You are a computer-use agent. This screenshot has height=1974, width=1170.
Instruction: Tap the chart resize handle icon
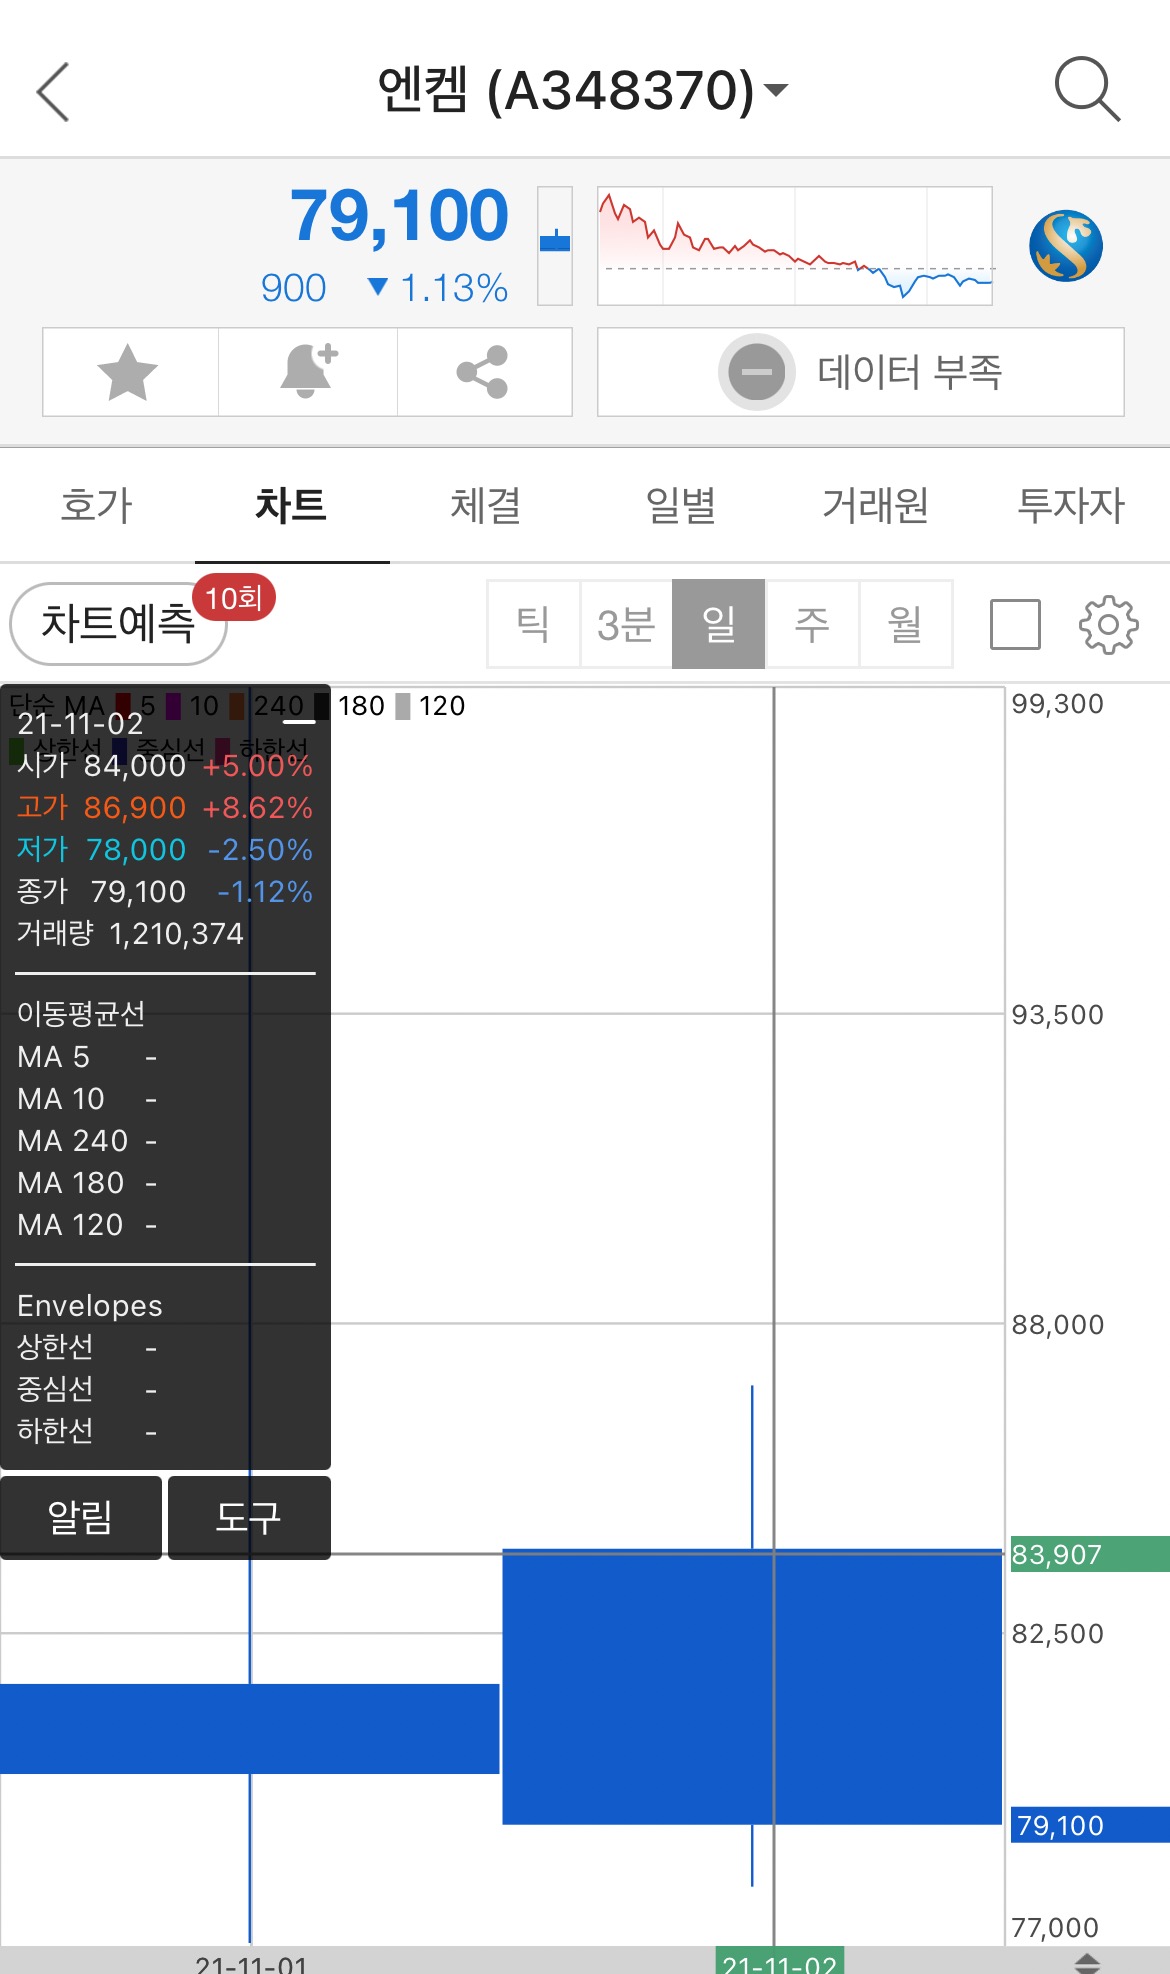(x=1087, y=1962)
